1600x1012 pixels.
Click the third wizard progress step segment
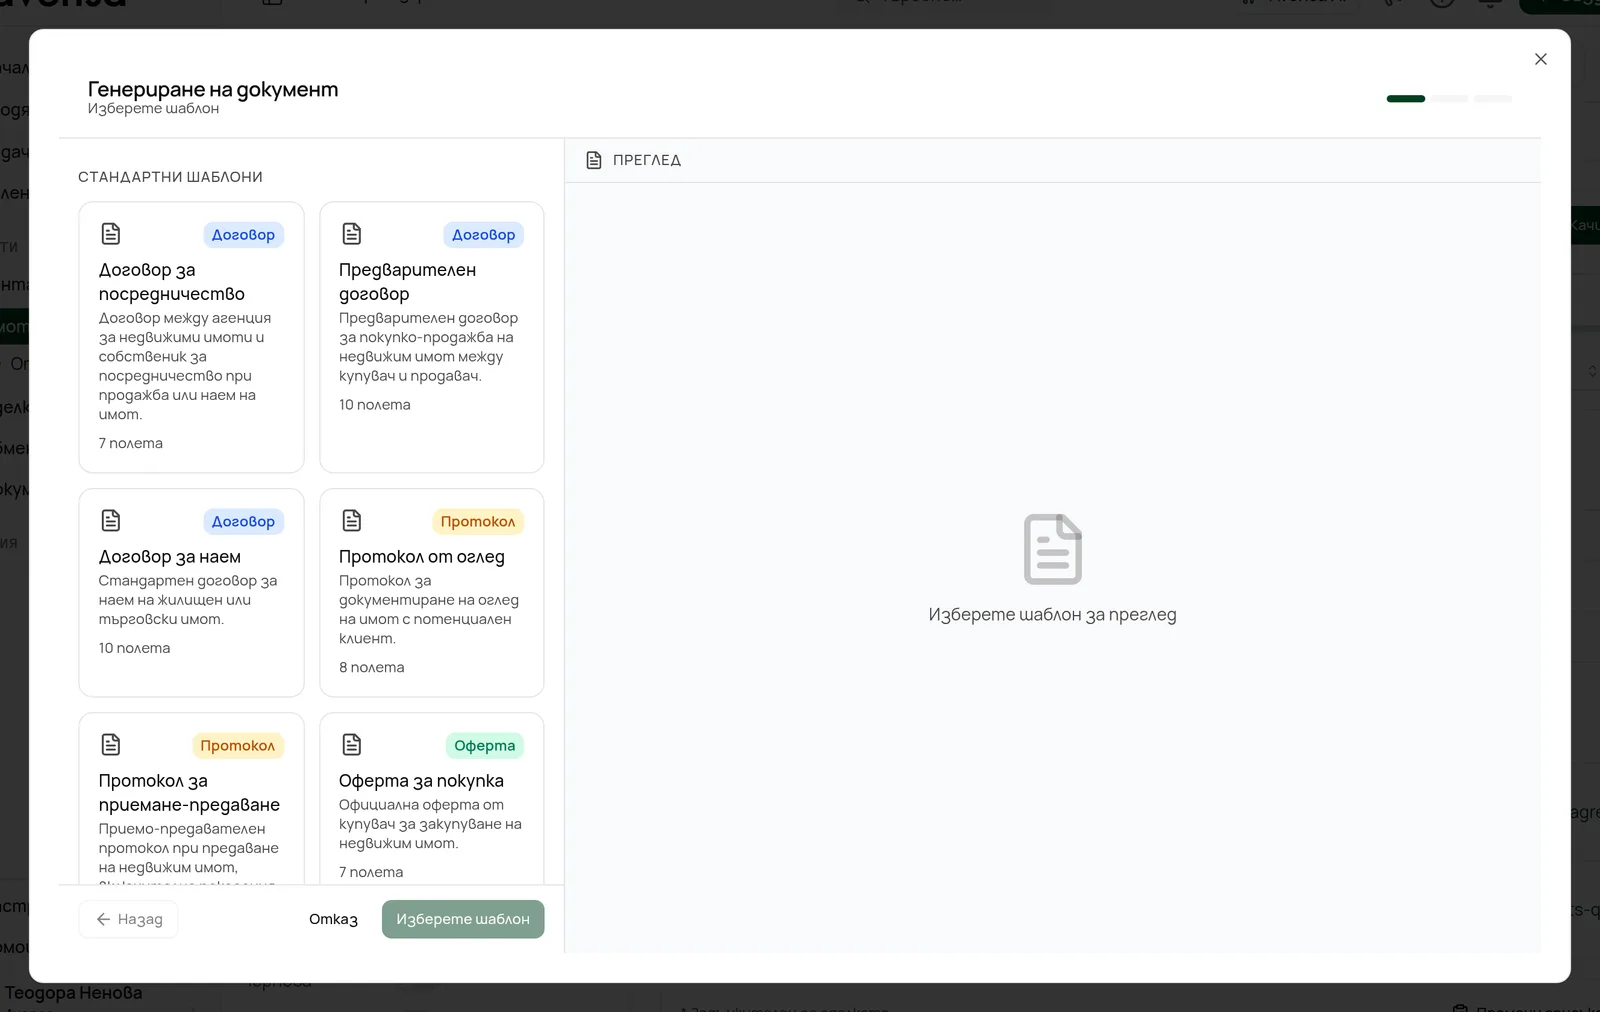point(1493,99)
